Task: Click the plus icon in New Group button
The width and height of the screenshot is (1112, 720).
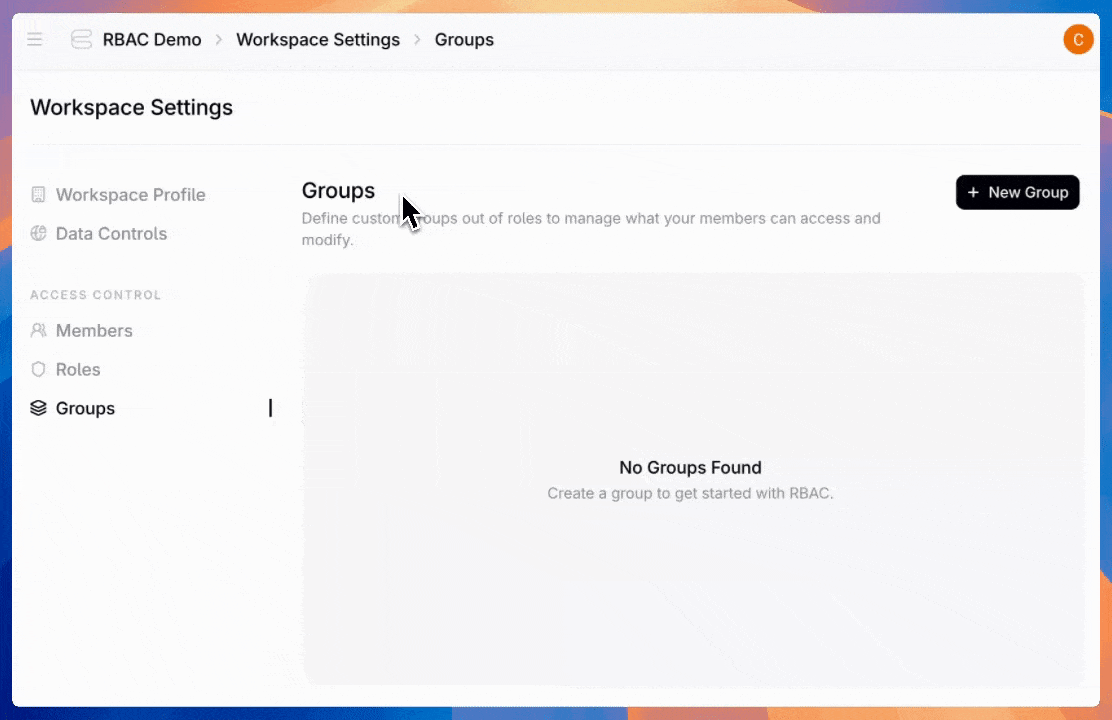Action: 973,193
